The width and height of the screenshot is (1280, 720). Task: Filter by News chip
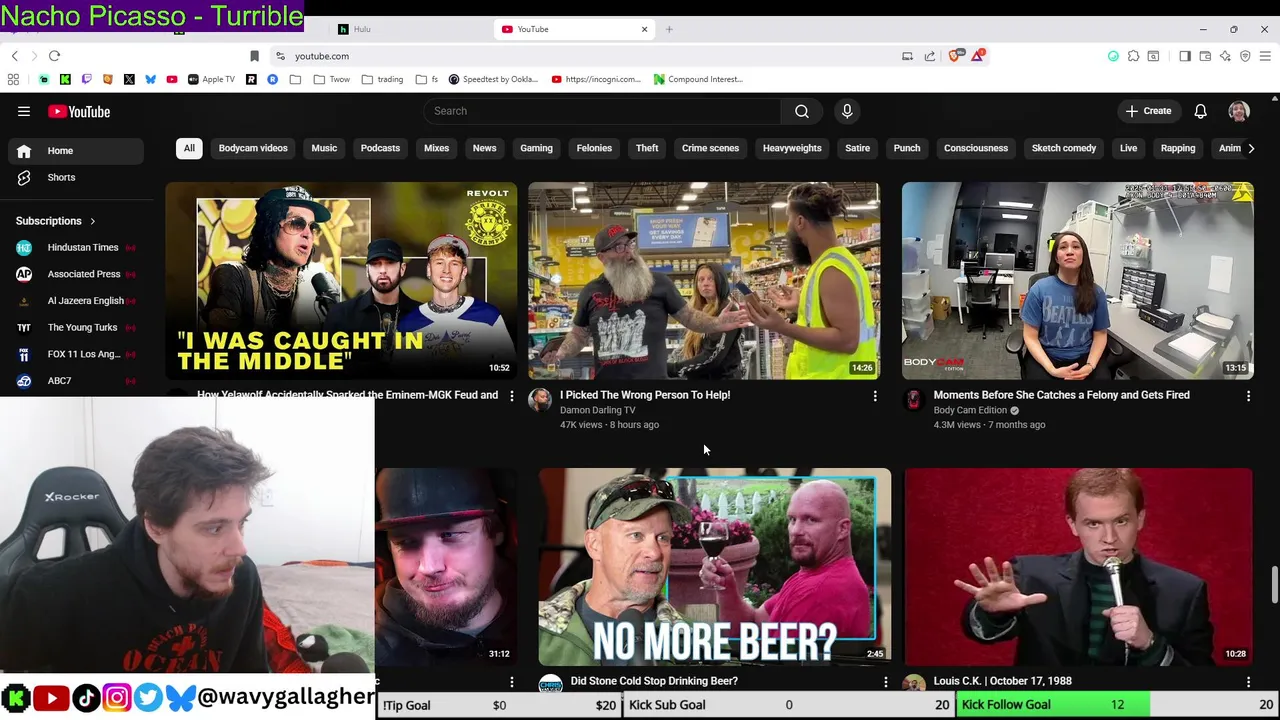(484, 148)
